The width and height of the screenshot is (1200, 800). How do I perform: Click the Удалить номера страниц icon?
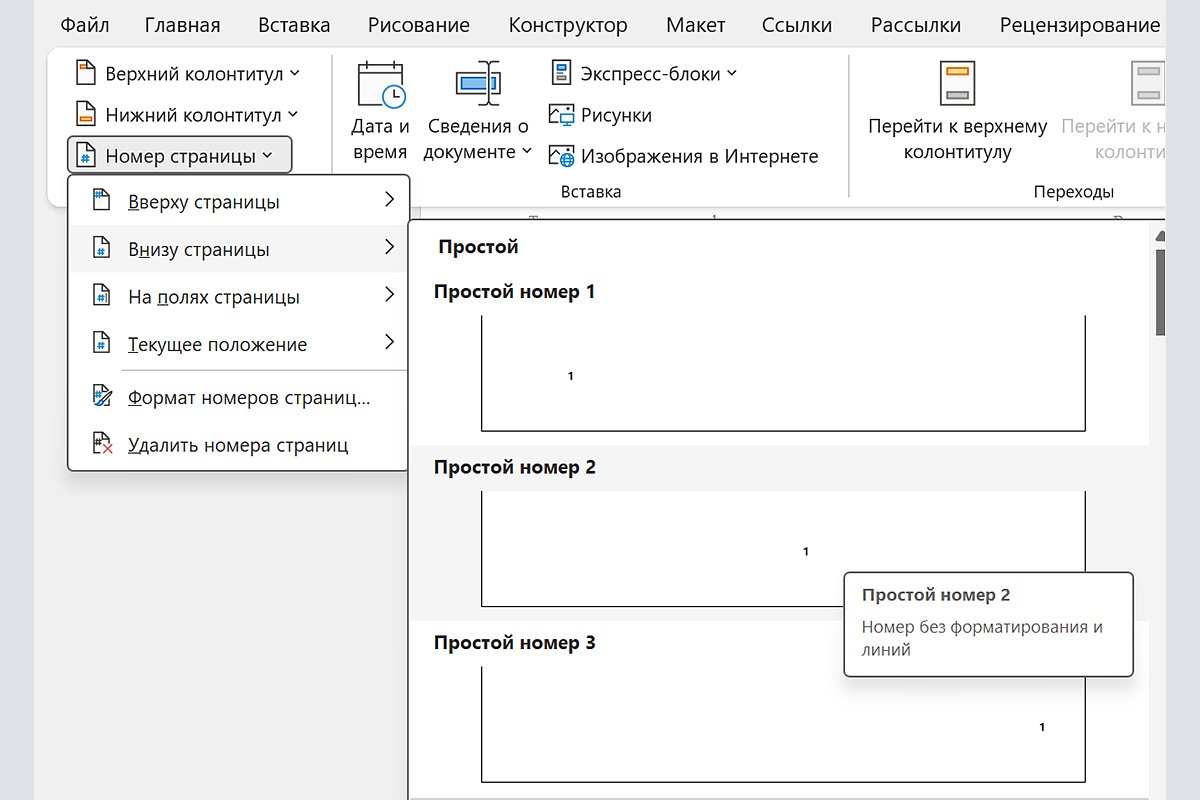[x=102, y=445]
